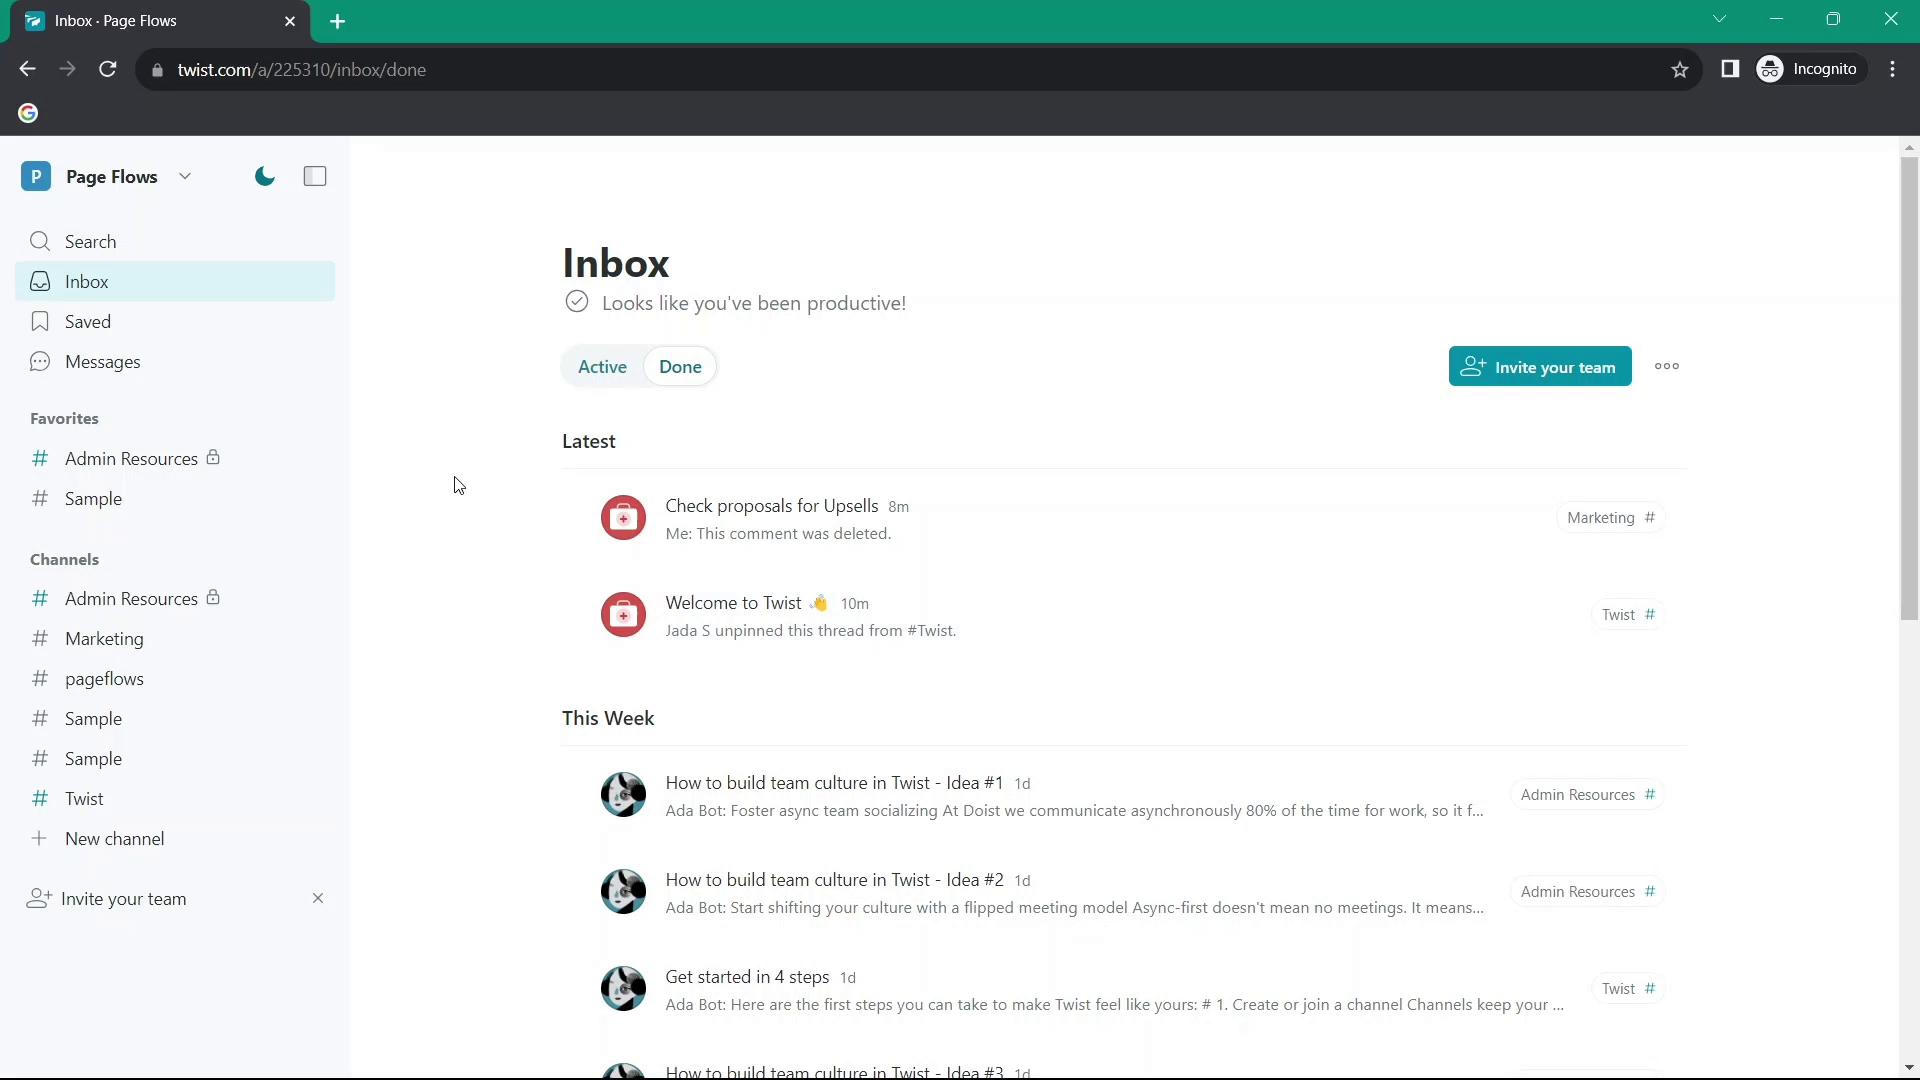Image resolution: width=1920 pixels, height=1080 pixels.
Task: Dismiss Invite your team panel
Action: point(316,898)
